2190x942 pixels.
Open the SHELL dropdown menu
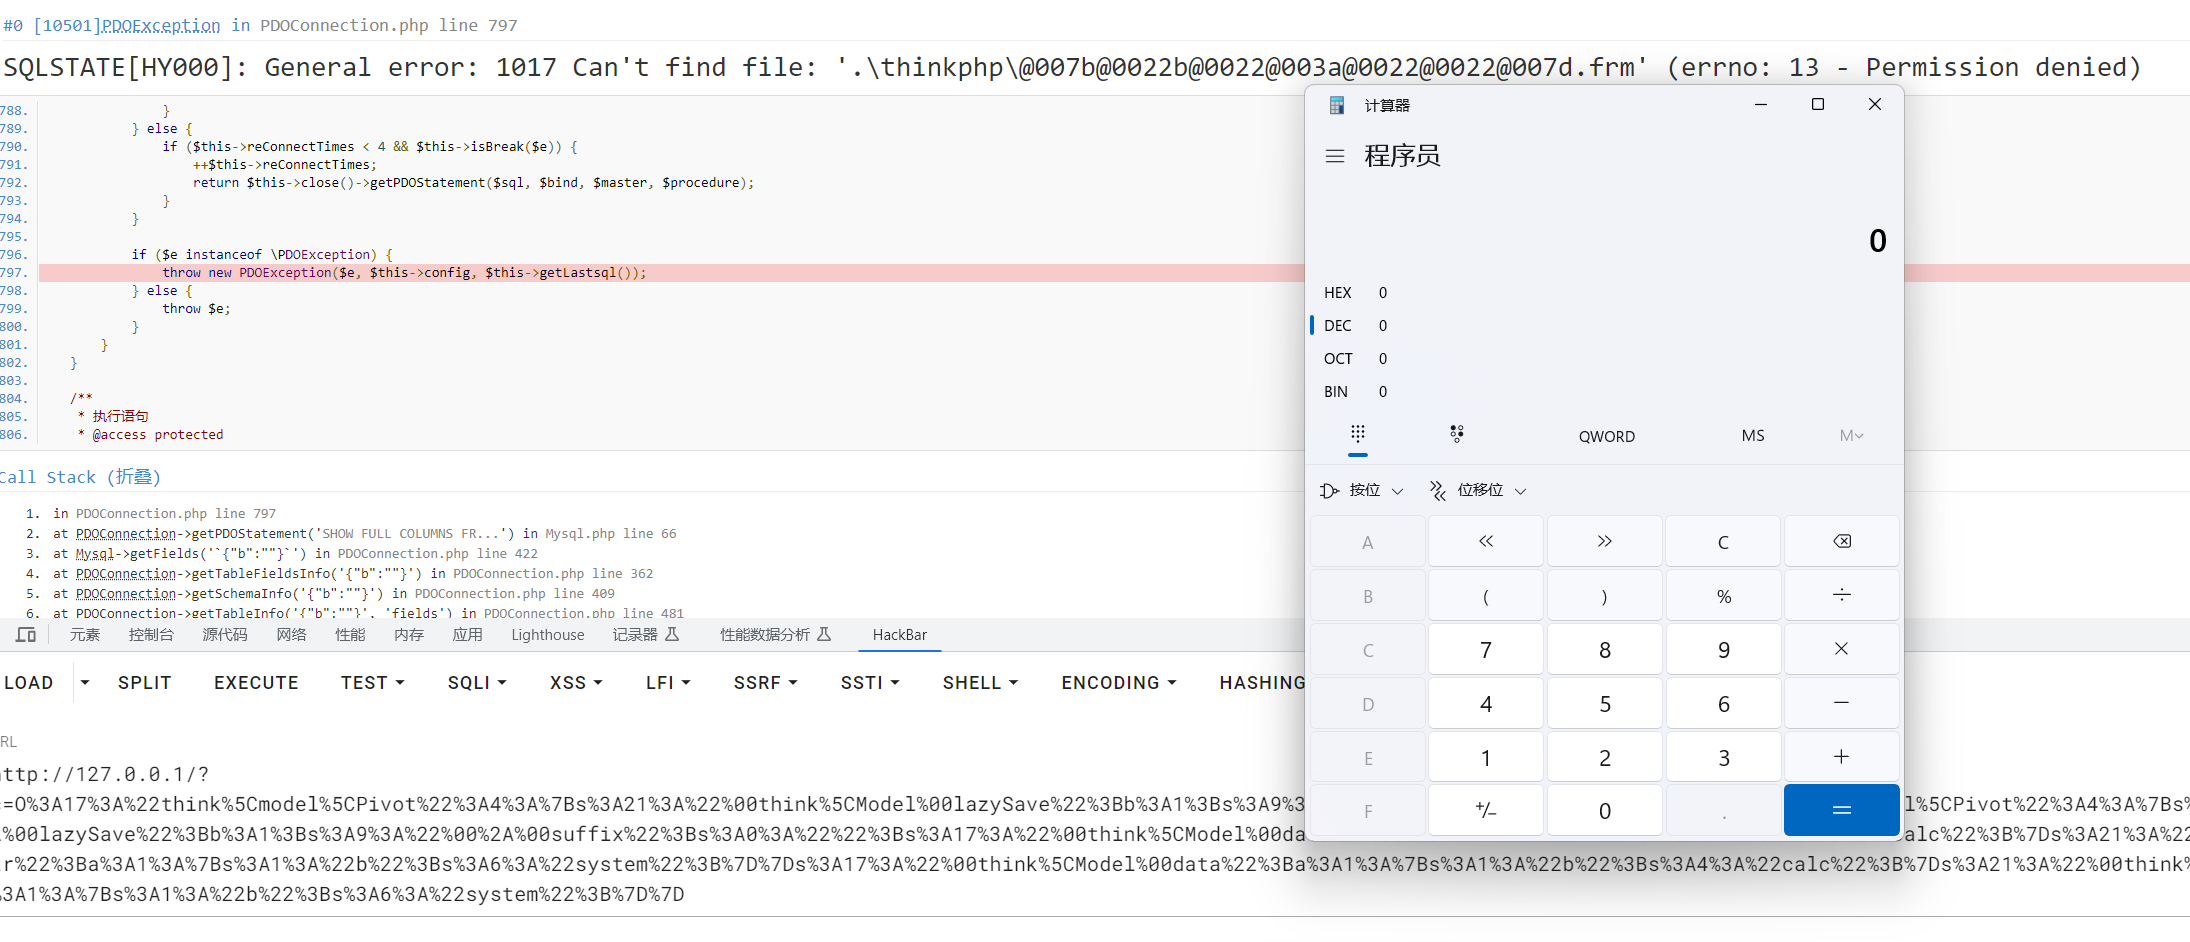click(980, 682)
